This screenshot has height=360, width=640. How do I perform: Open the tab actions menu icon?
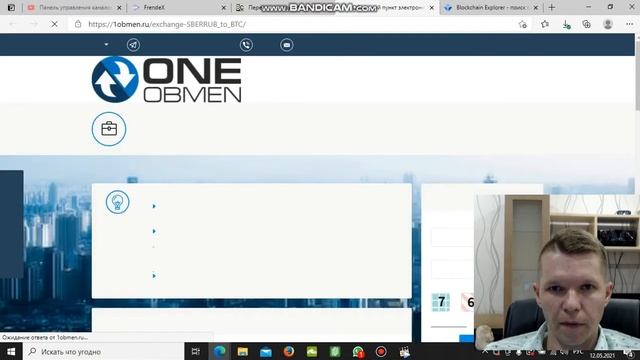click(x=11, y=7)
